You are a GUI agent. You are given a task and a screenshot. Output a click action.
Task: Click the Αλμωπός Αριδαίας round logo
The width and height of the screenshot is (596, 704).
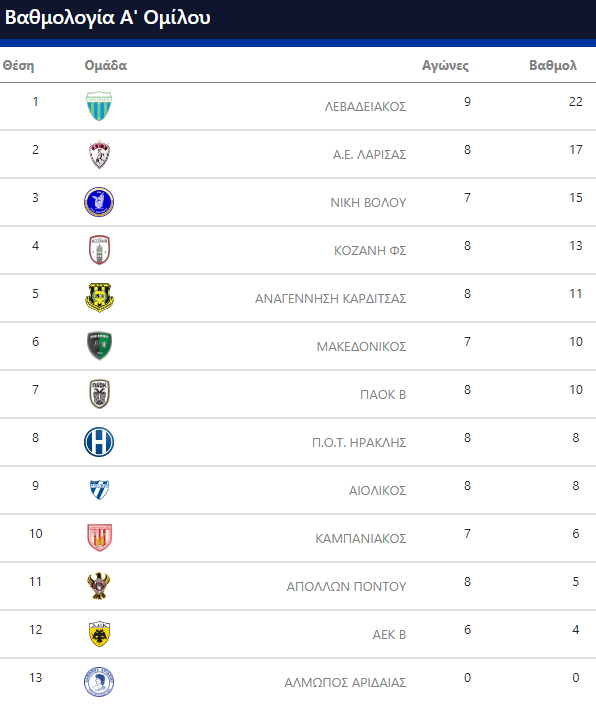(99, 682)
